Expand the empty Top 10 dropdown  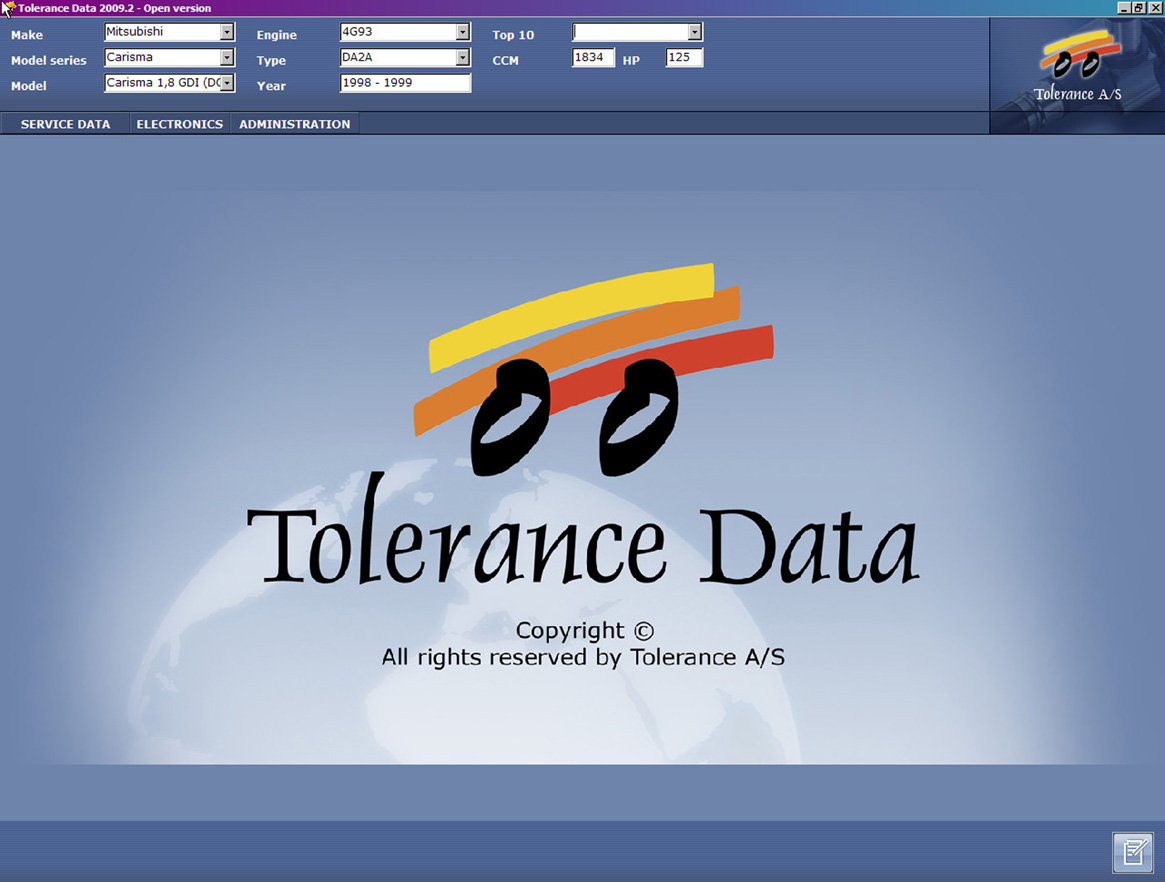pyautogui.click(x=695, y=32)
